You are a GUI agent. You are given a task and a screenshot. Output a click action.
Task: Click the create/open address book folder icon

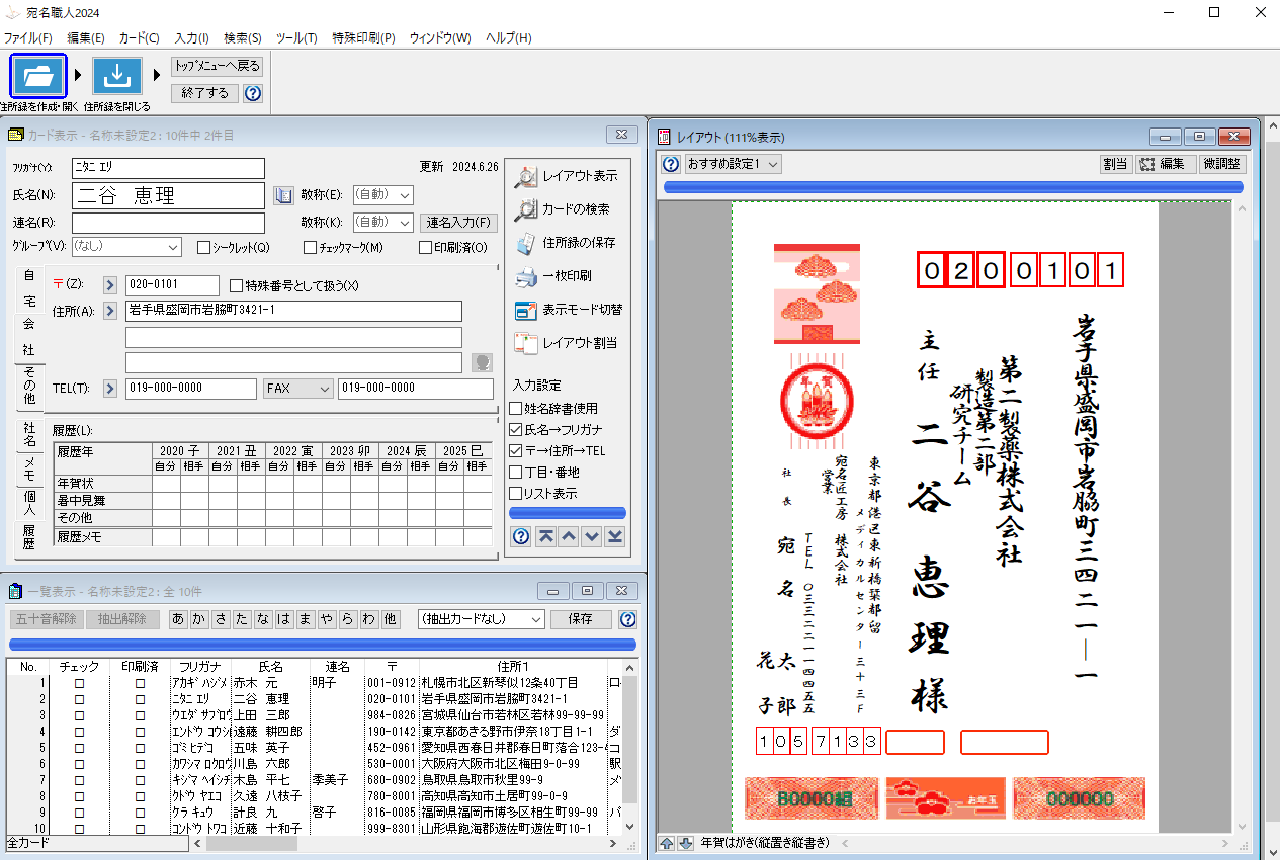click(39, 76)
